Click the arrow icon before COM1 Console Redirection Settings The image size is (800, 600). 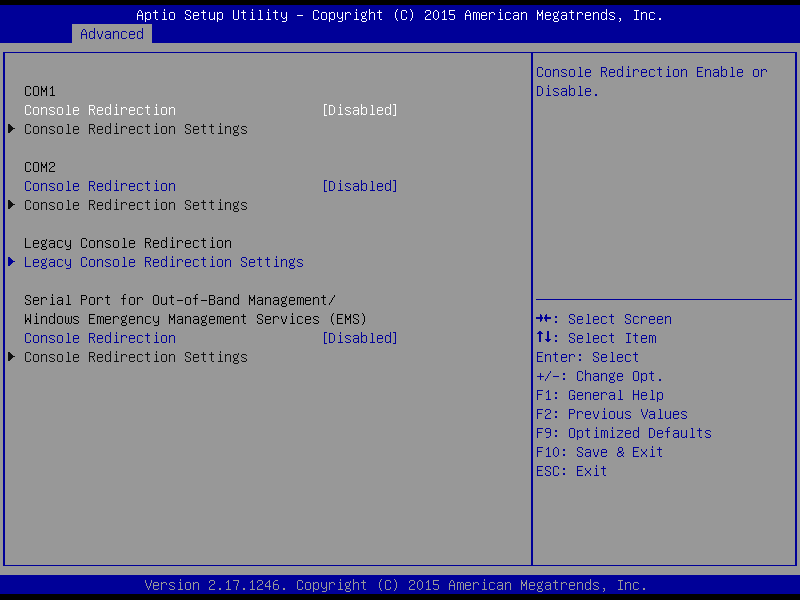click(11, 129)
